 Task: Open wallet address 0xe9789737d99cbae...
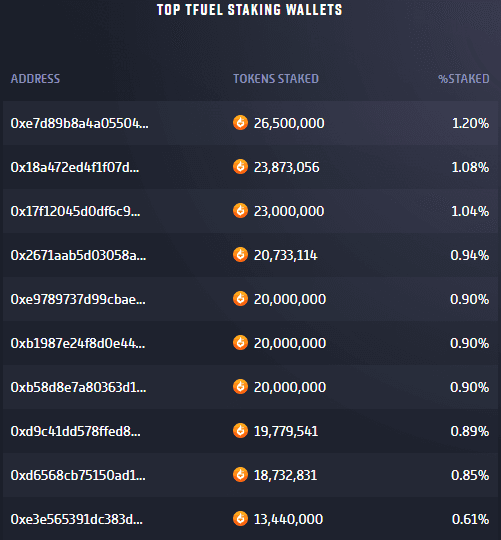coord(78,299)
